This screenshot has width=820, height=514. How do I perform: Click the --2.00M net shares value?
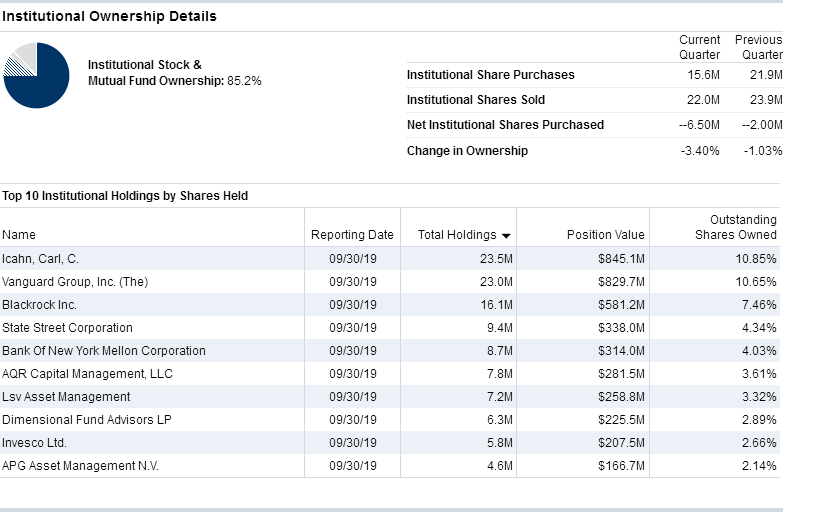(762, 125)
